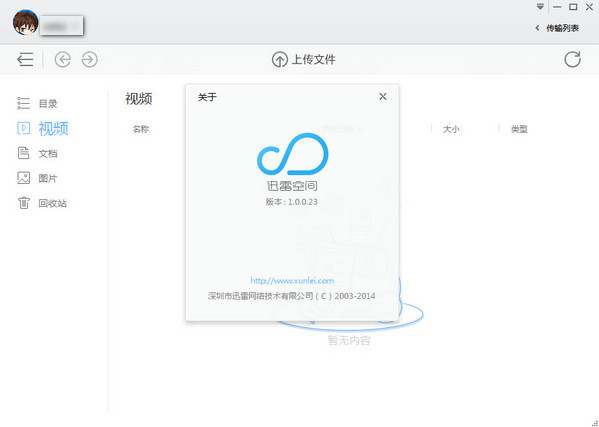
Task: Close the 关于 about dialog
Action: (x=383, y=97)
